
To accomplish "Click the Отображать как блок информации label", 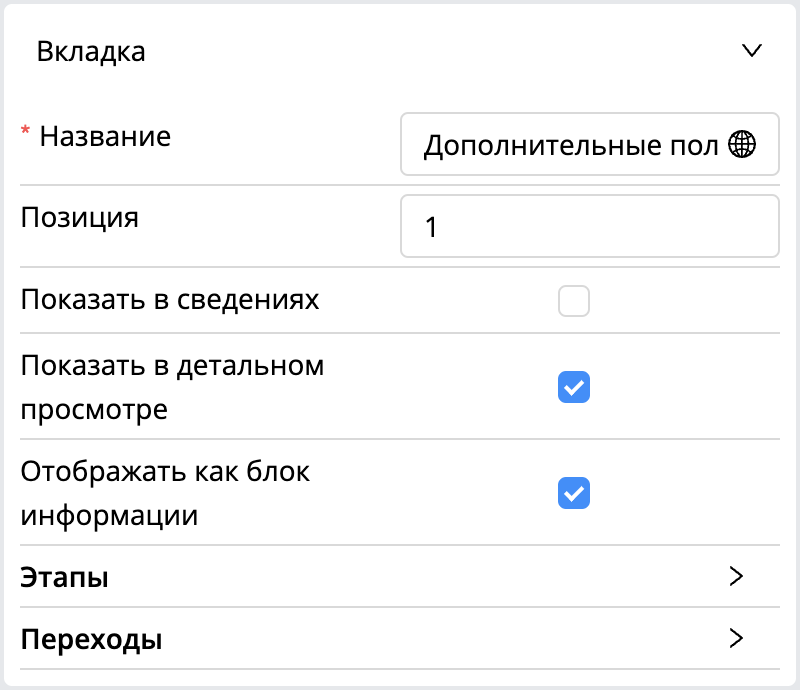I will point(165,494).
